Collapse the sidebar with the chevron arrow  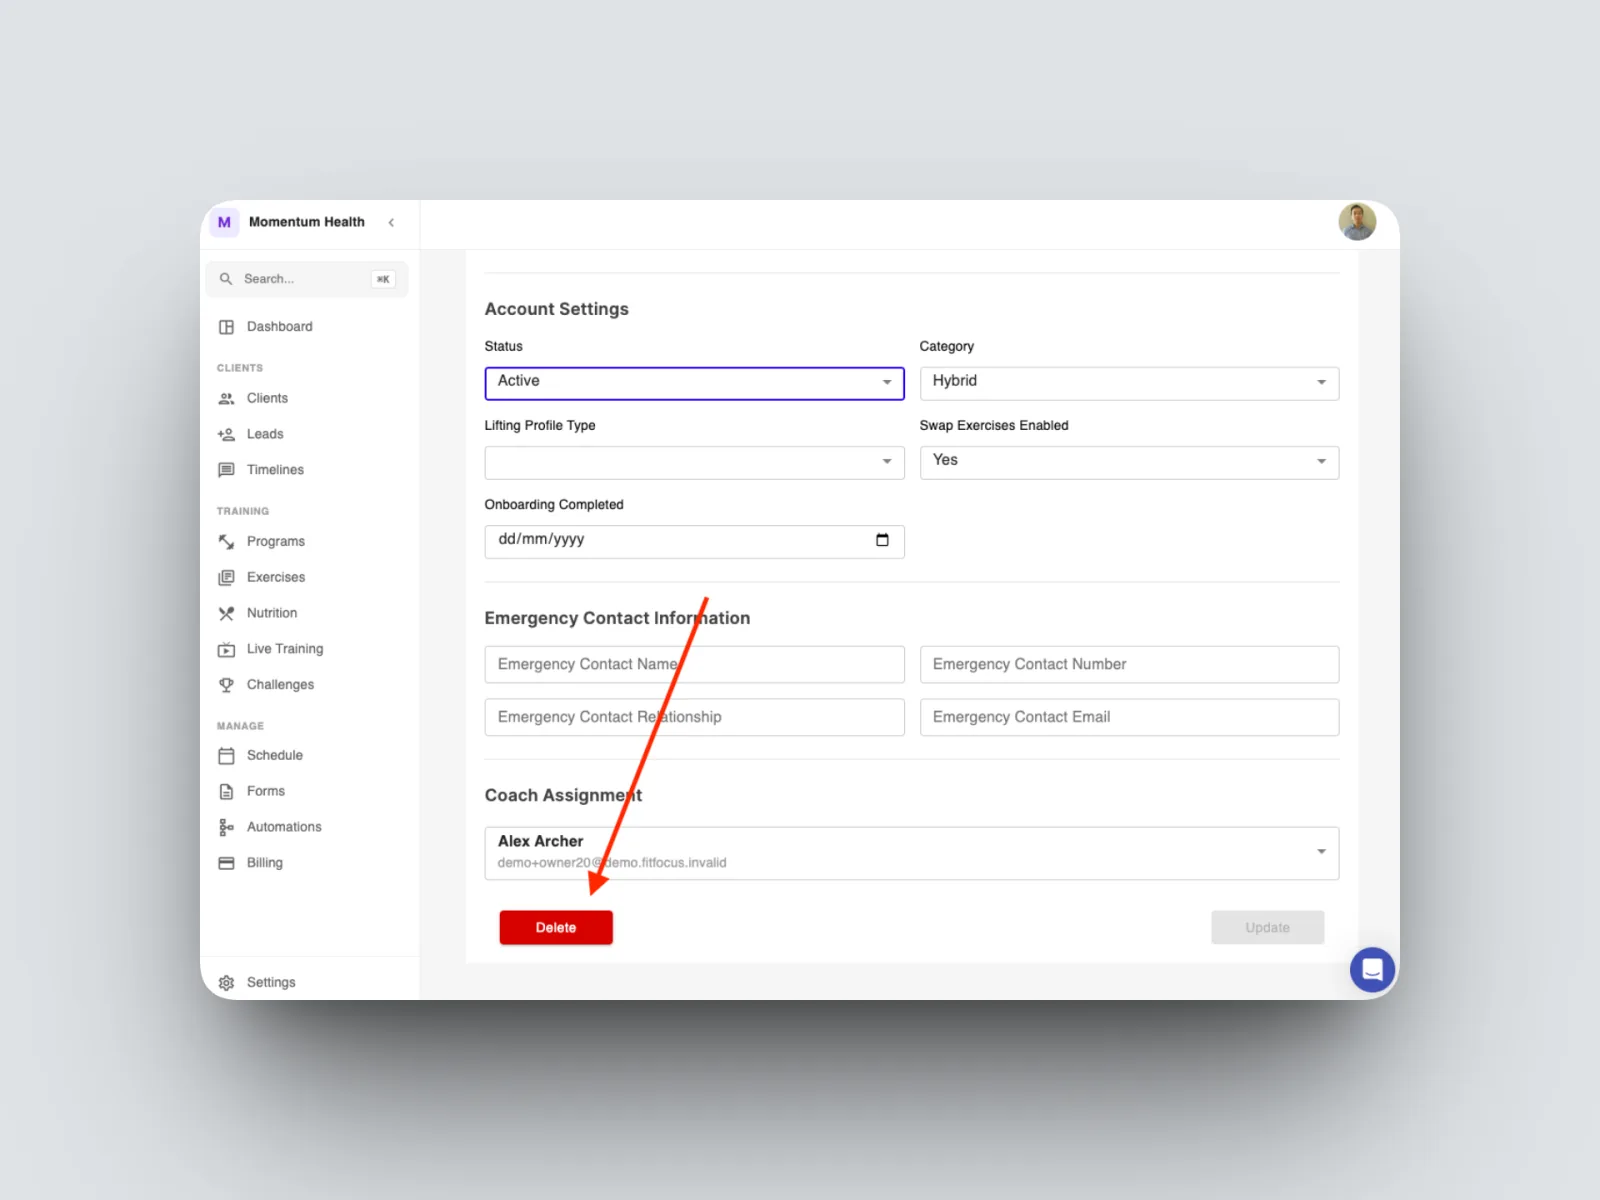(391, 222)
